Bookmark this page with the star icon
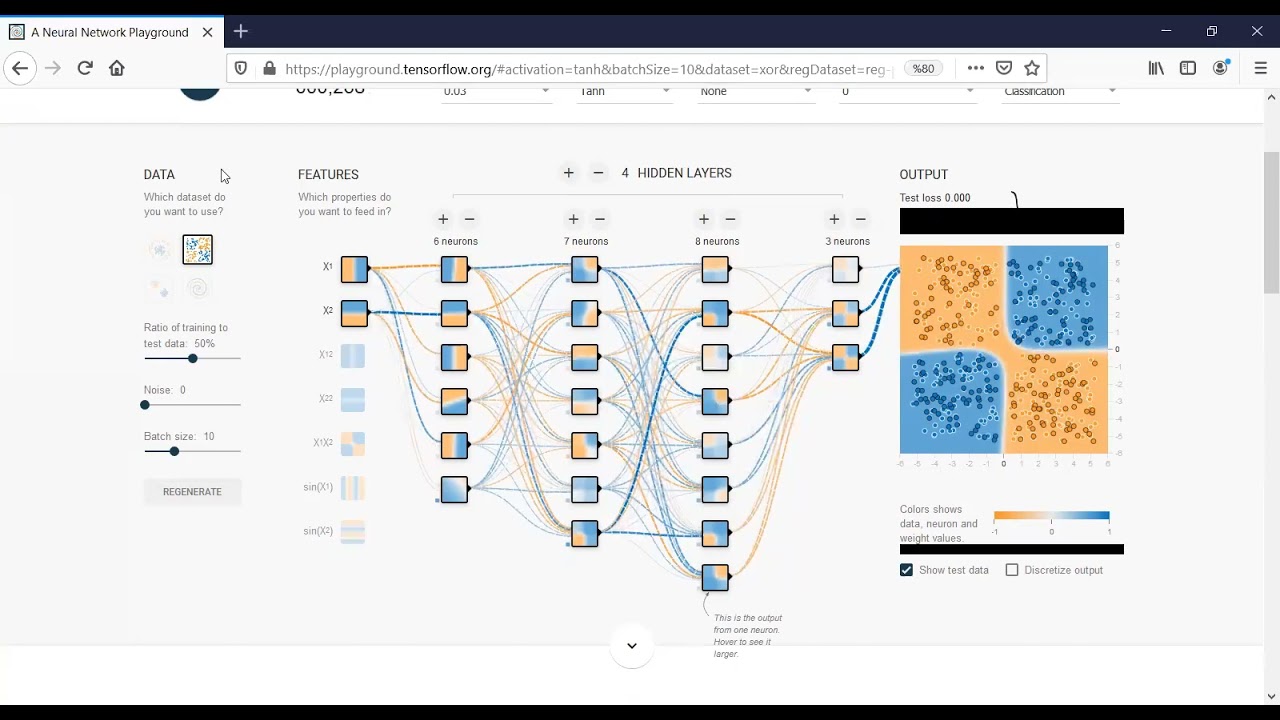The height and width of the screenshot is (720, 1280). (1032, 68)
